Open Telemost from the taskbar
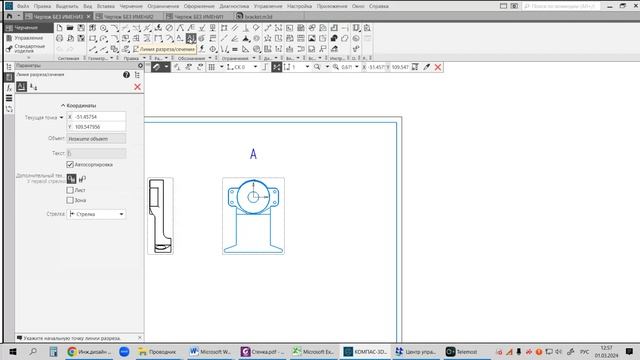Screen dimensions: 640x360 point(462,351)
